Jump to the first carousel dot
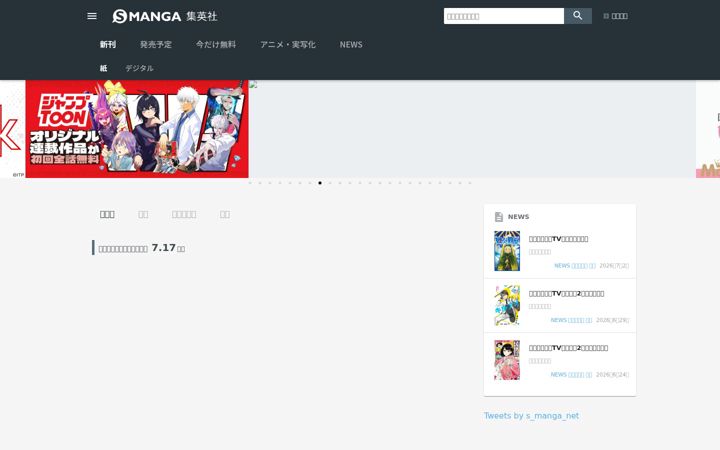The width and height of the screenshot is (720, 450). (x=250, y=183)
